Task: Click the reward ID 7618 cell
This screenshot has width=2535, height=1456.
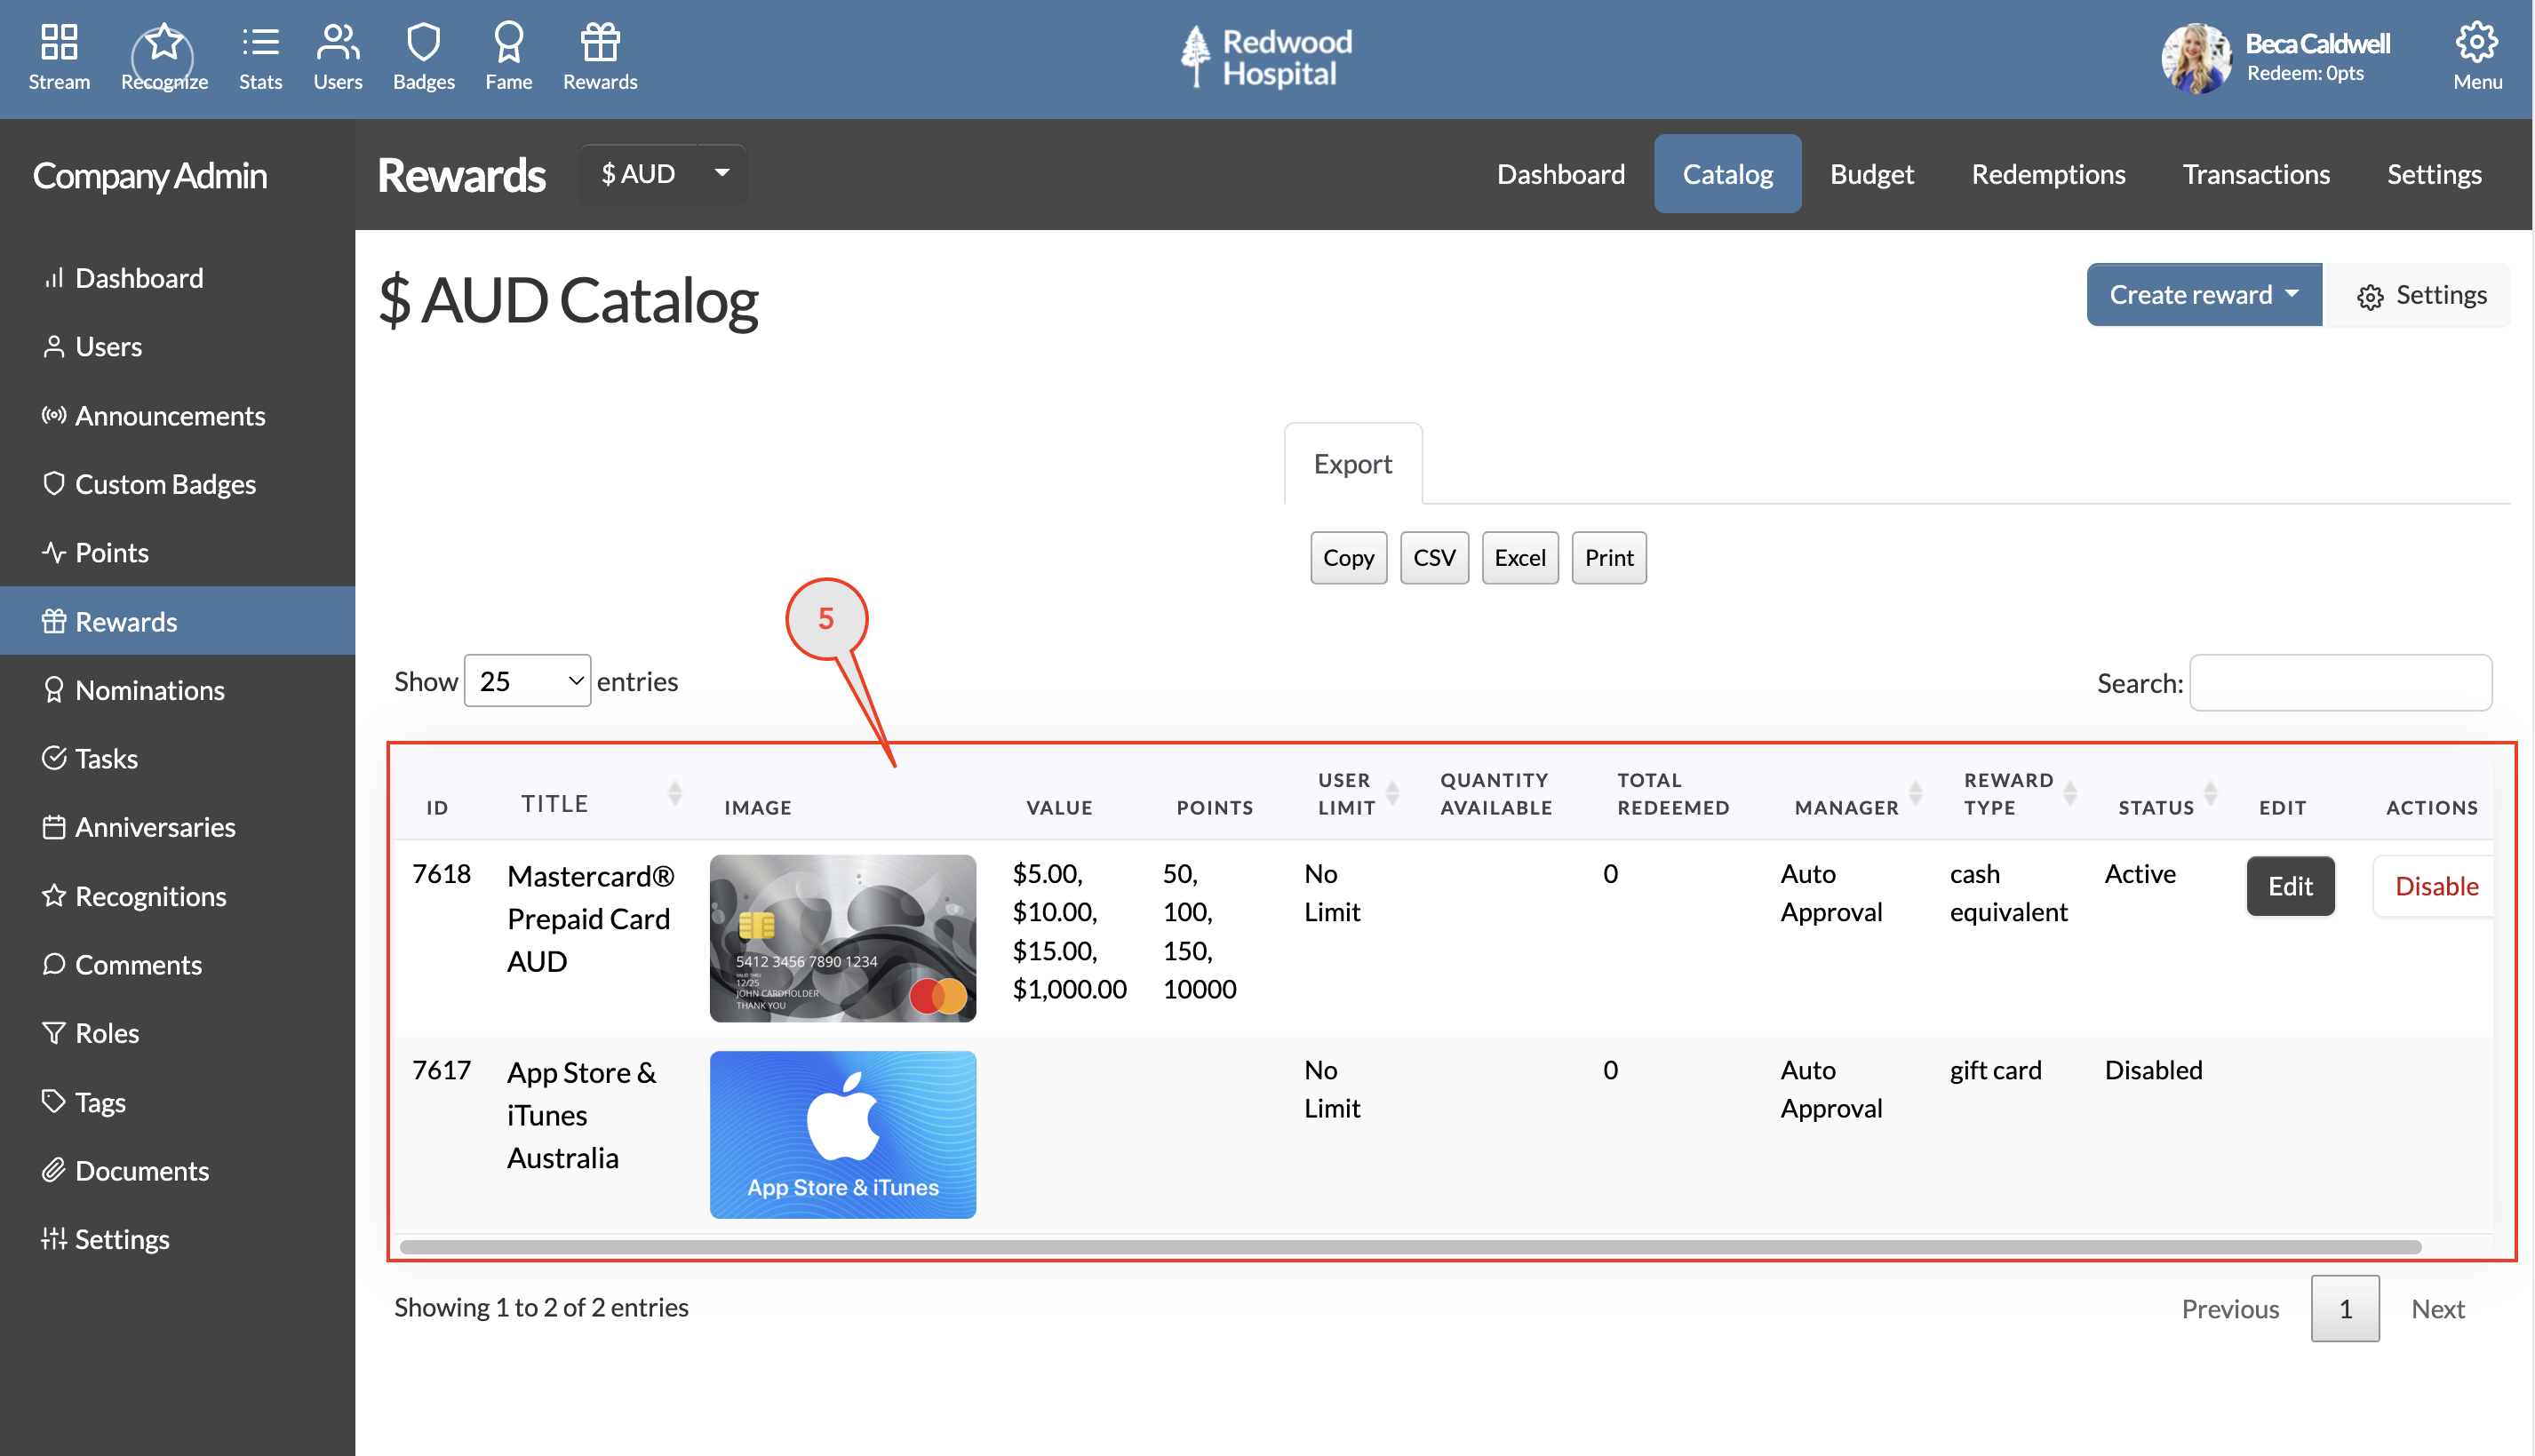Action: [x=441, y=874]
